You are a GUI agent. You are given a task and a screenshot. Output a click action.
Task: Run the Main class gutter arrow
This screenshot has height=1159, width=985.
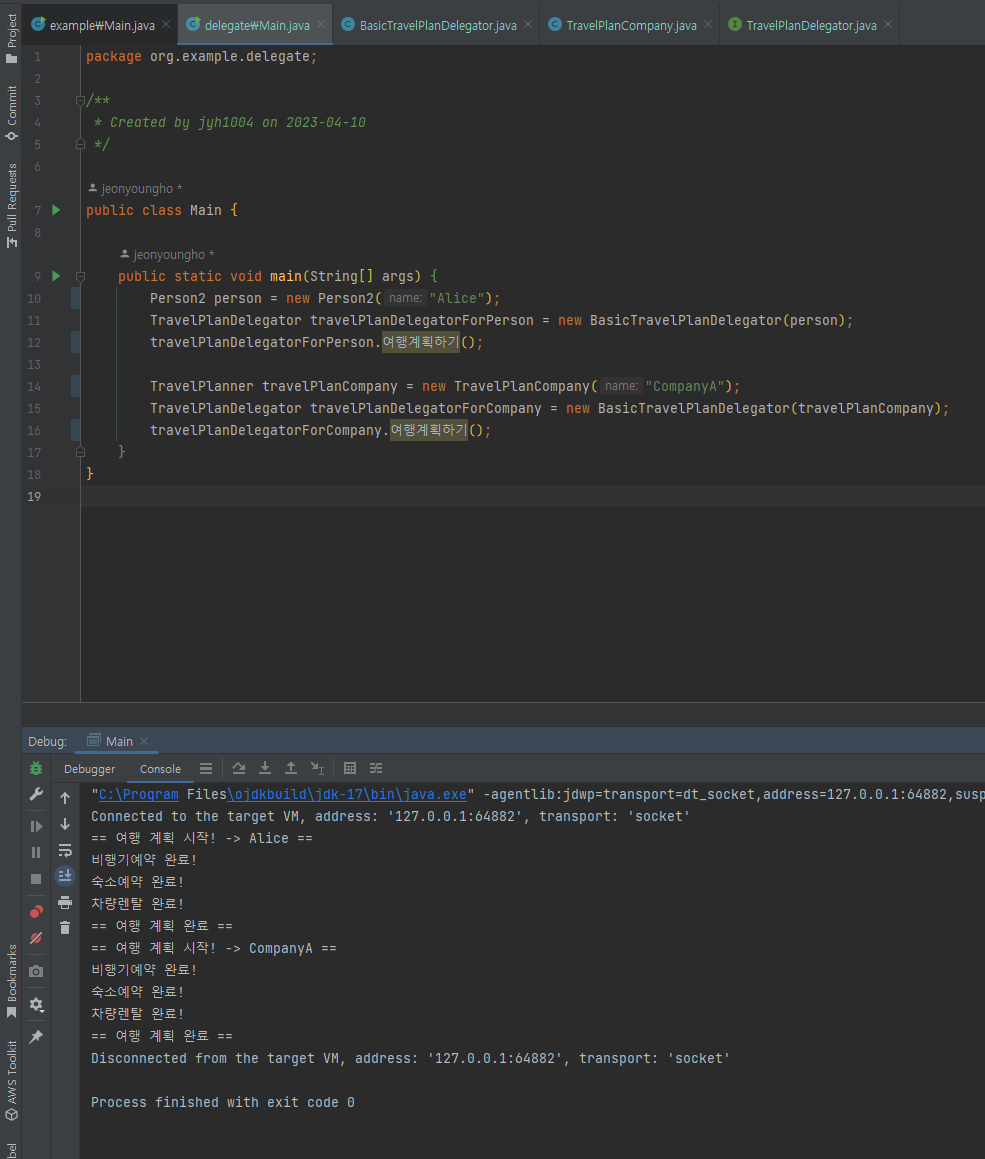[x=56, y=210]
